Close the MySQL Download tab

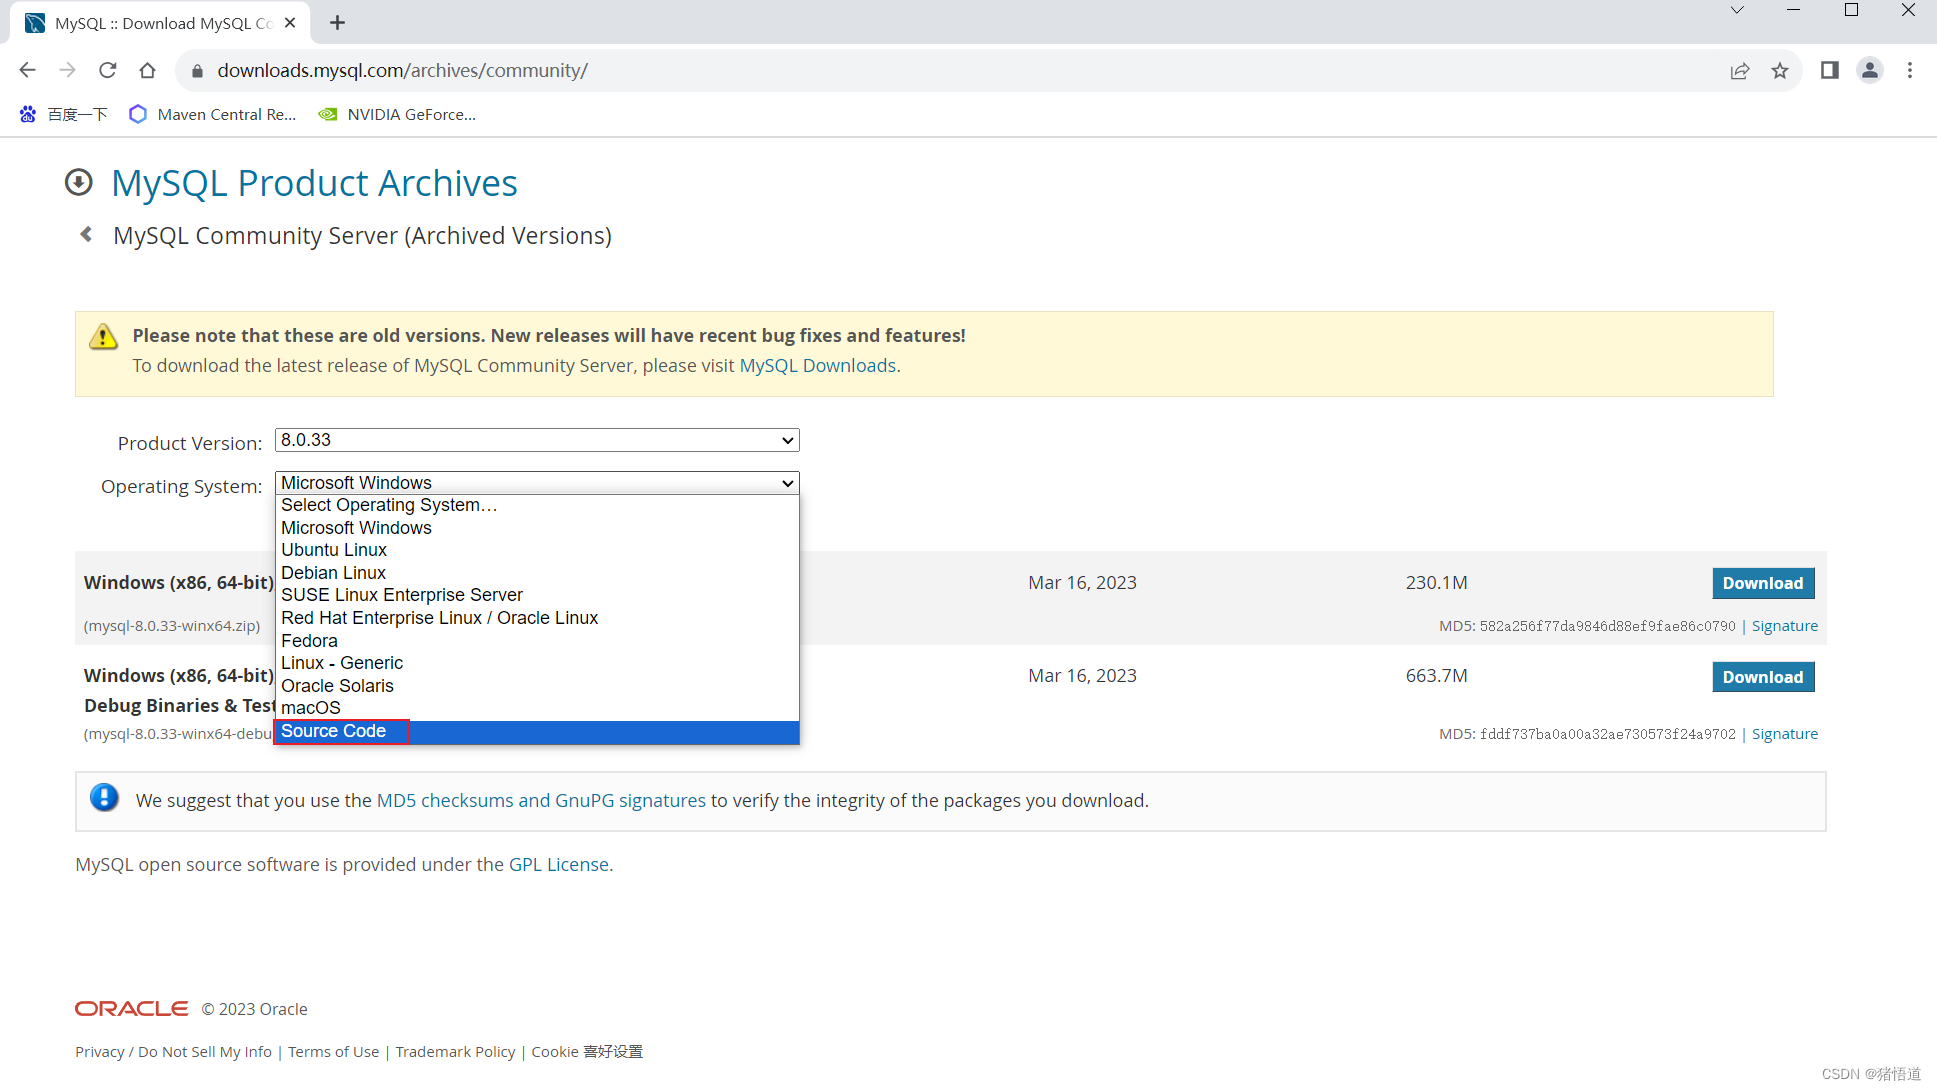coord(290,22)
